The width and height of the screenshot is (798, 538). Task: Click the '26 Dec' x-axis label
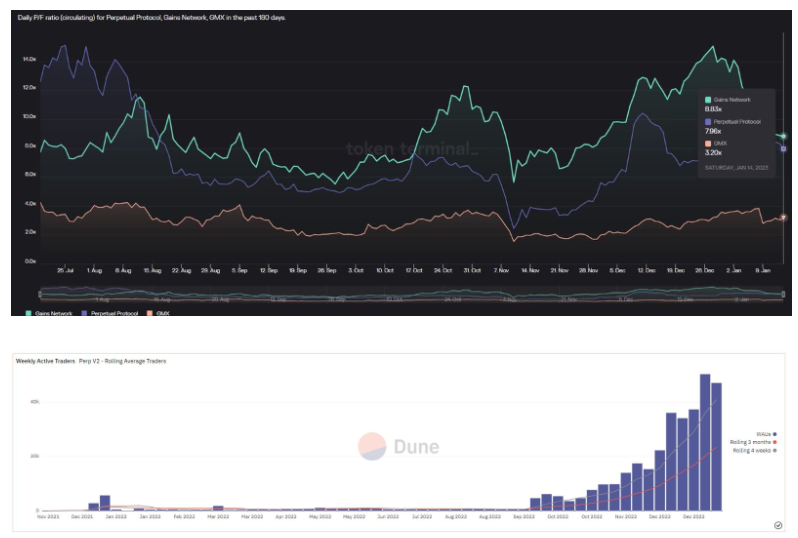pos(704,270)
